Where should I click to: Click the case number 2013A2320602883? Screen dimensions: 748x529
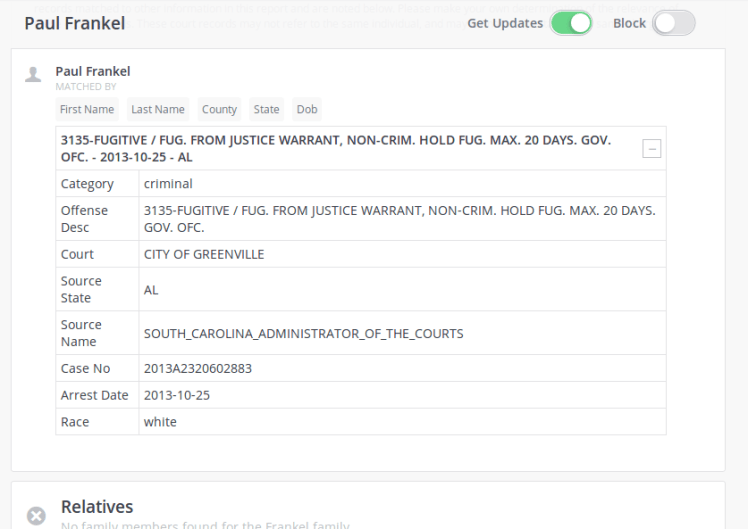pos(198,368)
